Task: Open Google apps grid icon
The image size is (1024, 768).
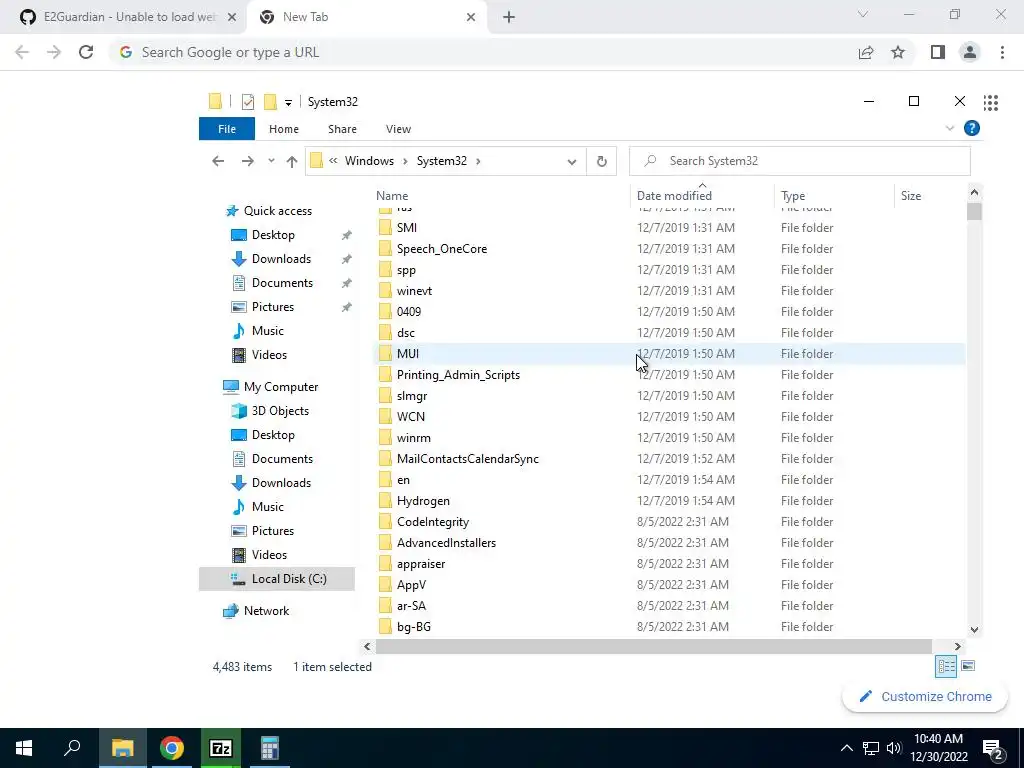Action: (991, 103)
